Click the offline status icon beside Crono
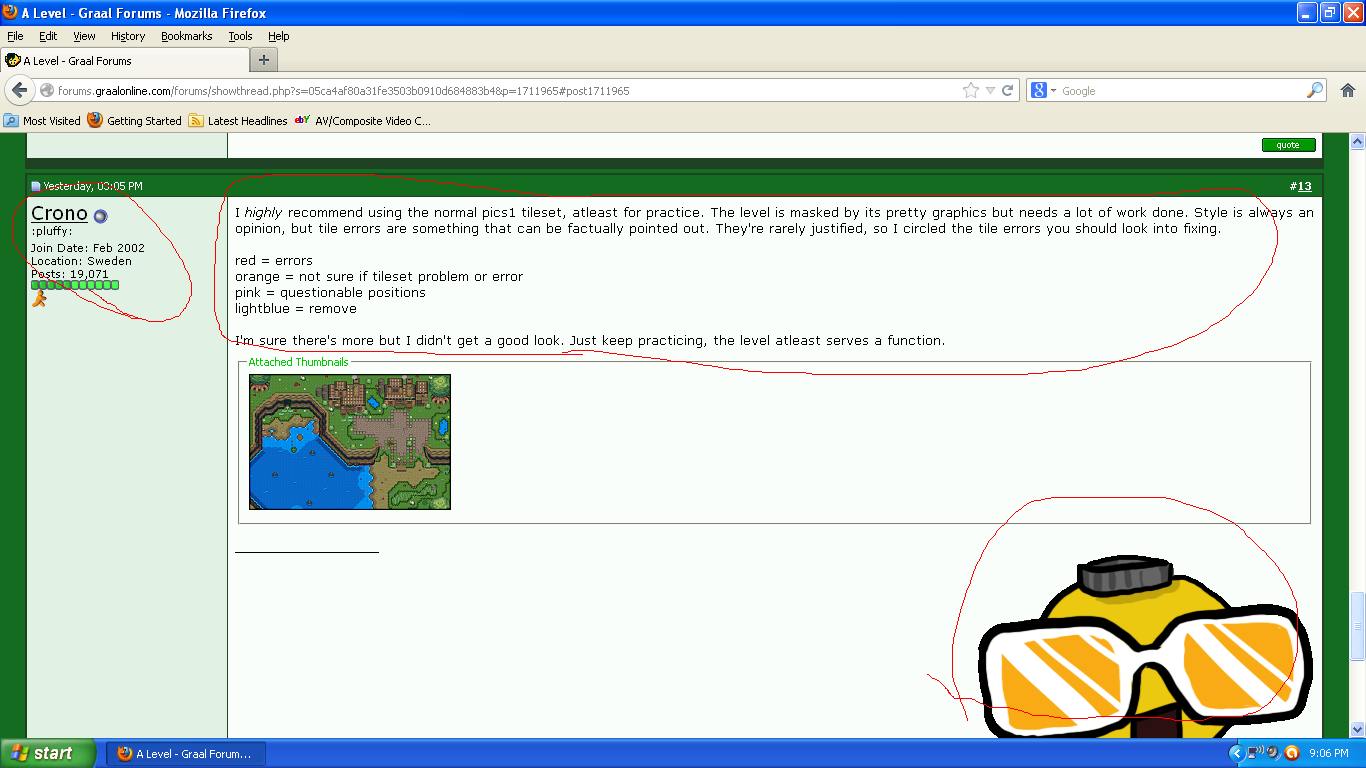 tap(100, 216)
